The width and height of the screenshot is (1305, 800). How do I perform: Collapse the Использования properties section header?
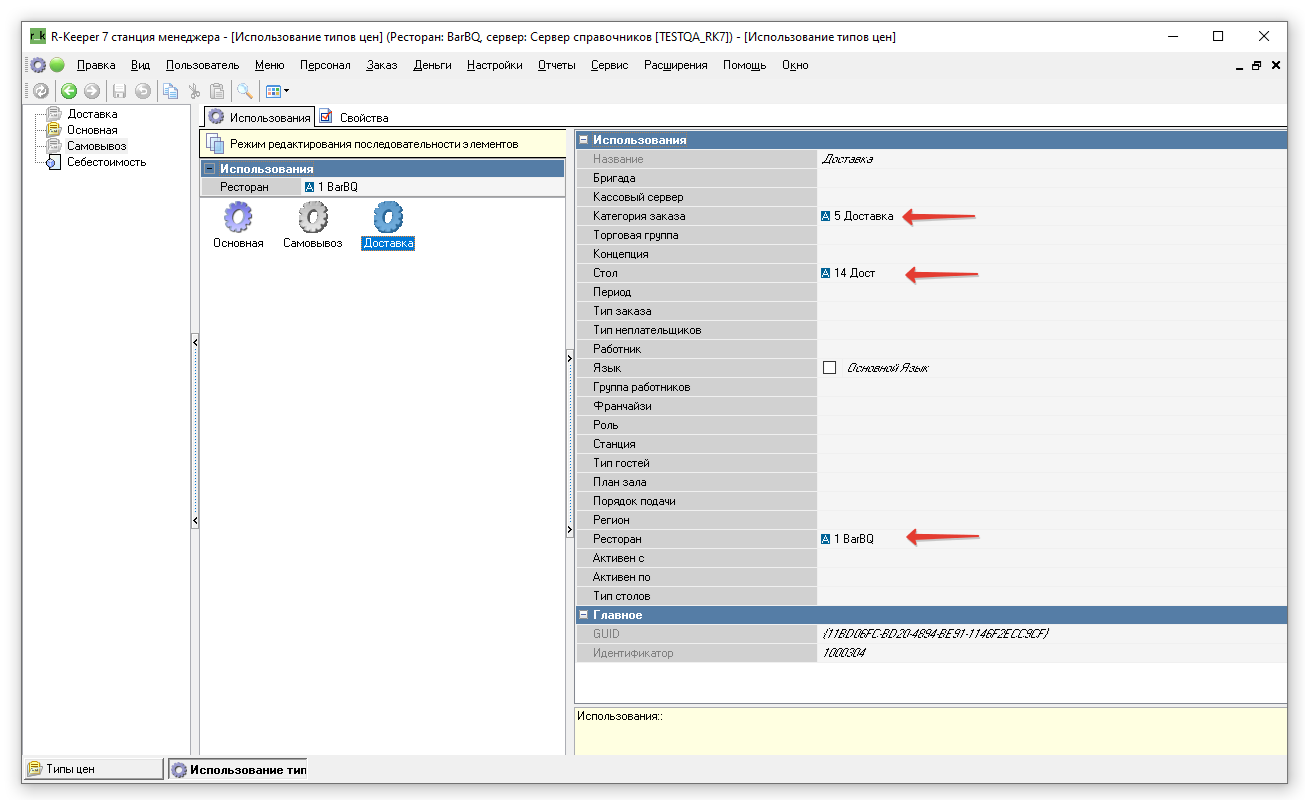[584, 140]
